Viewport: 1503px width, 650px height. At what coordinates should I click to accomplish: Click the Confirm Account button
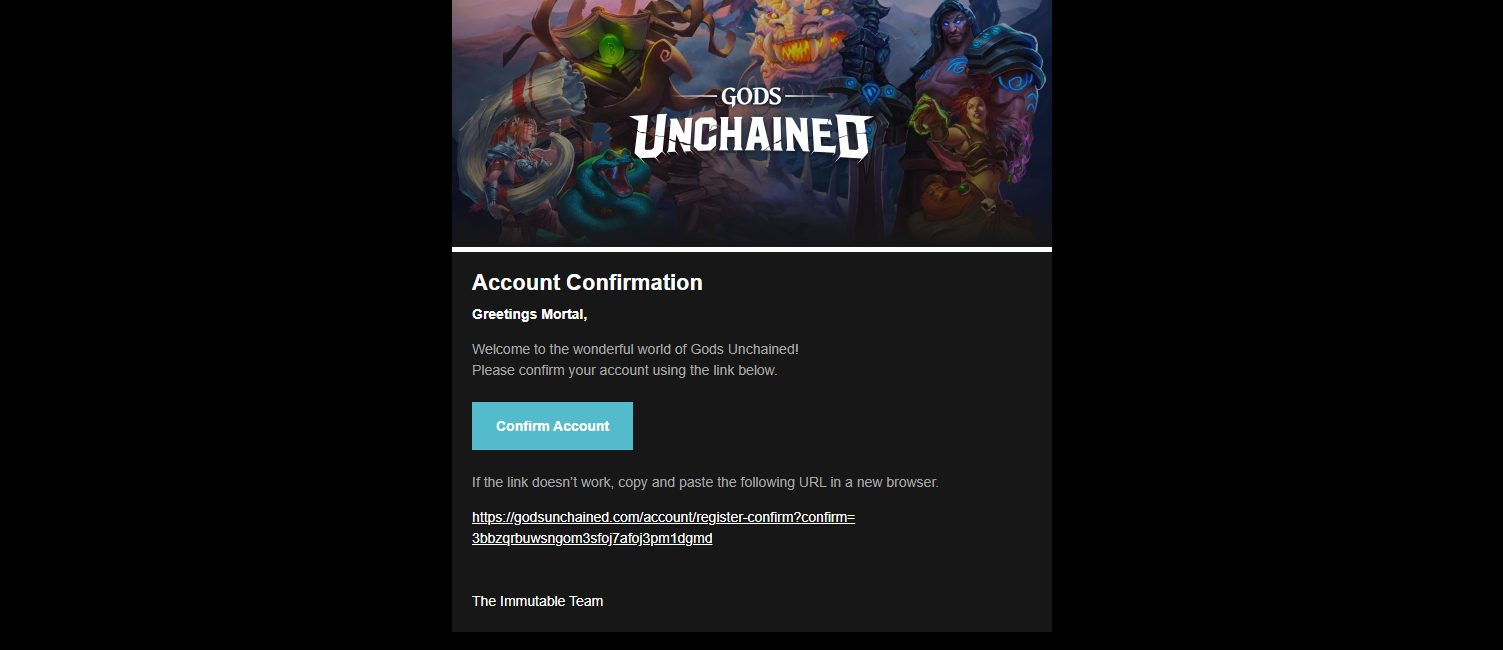click(x=552, y=426)
